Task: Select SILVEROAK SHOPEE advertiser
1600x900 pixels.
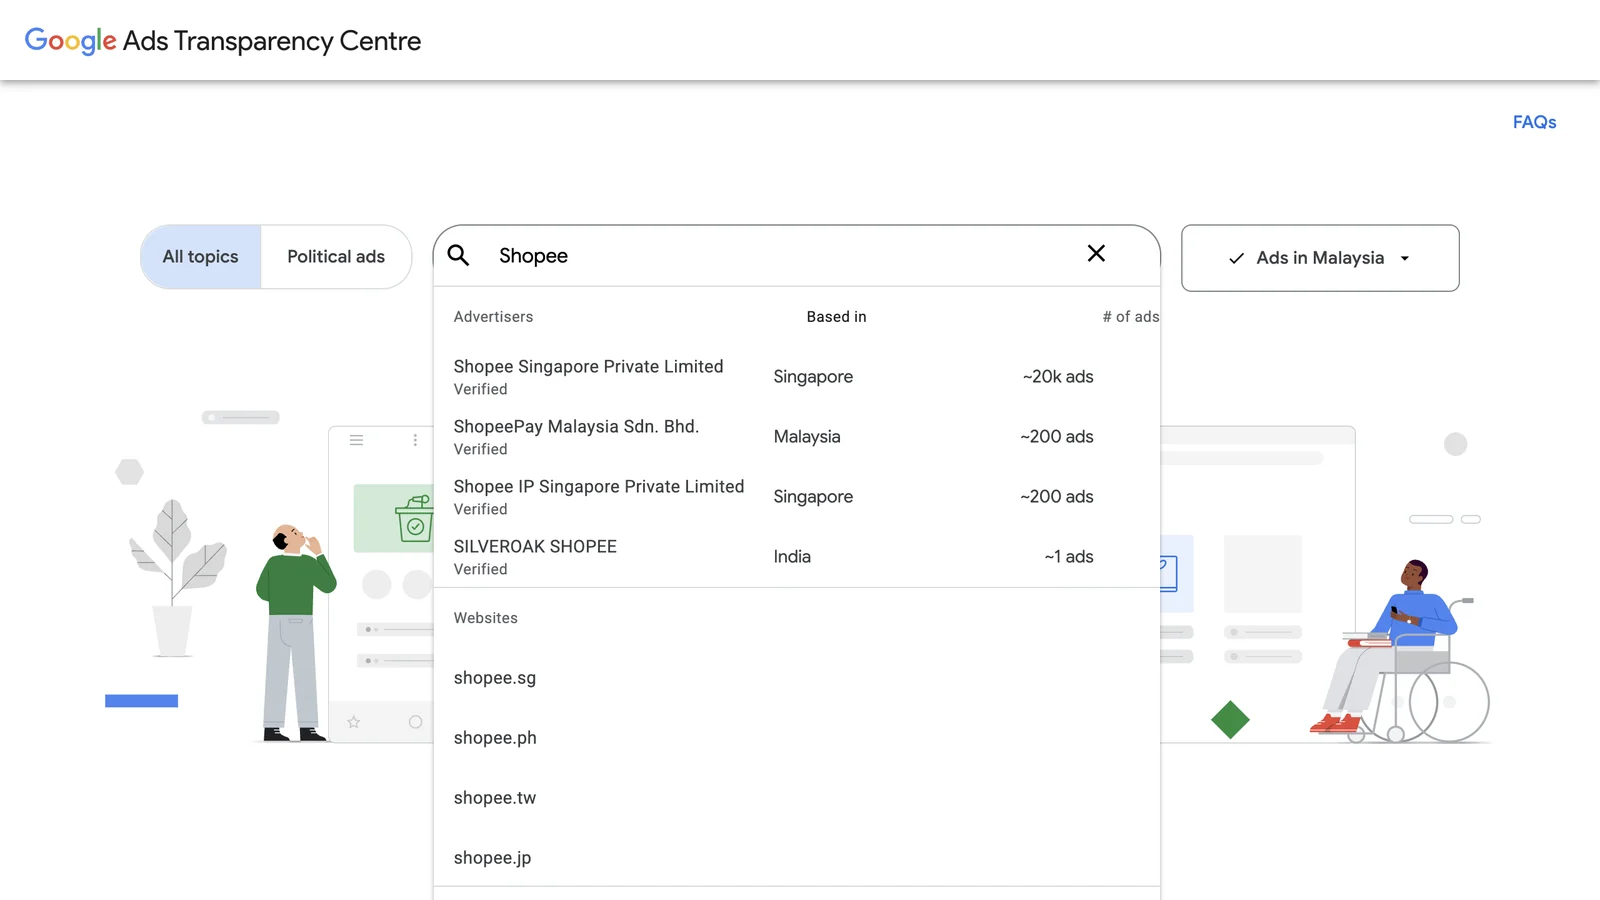Action: click(x=796, y=557)
